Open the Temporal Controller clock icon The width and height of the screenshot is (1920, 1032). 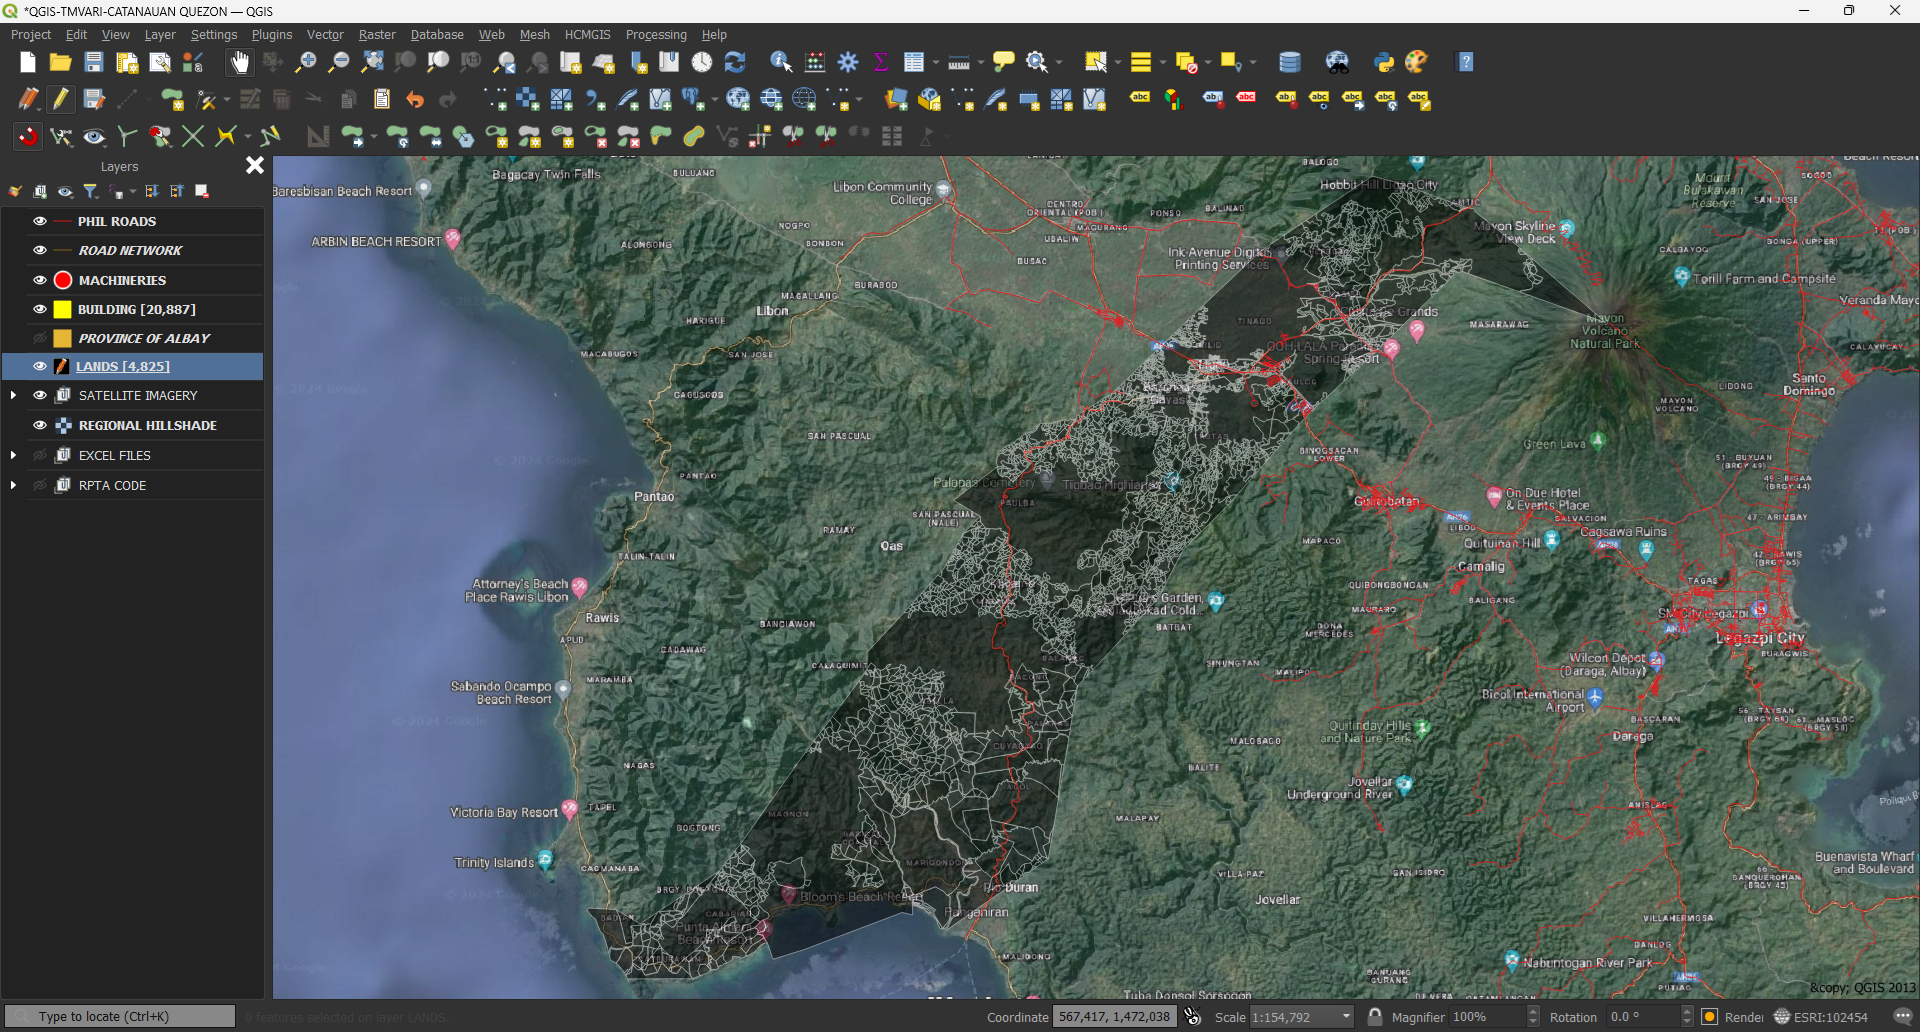tap(702, 62)
